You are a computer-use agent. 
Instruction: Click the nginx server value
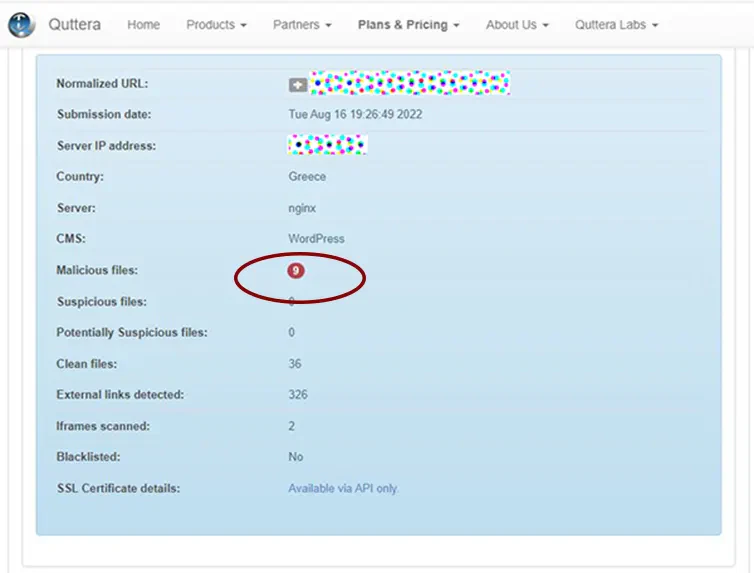tap(303, 208)
